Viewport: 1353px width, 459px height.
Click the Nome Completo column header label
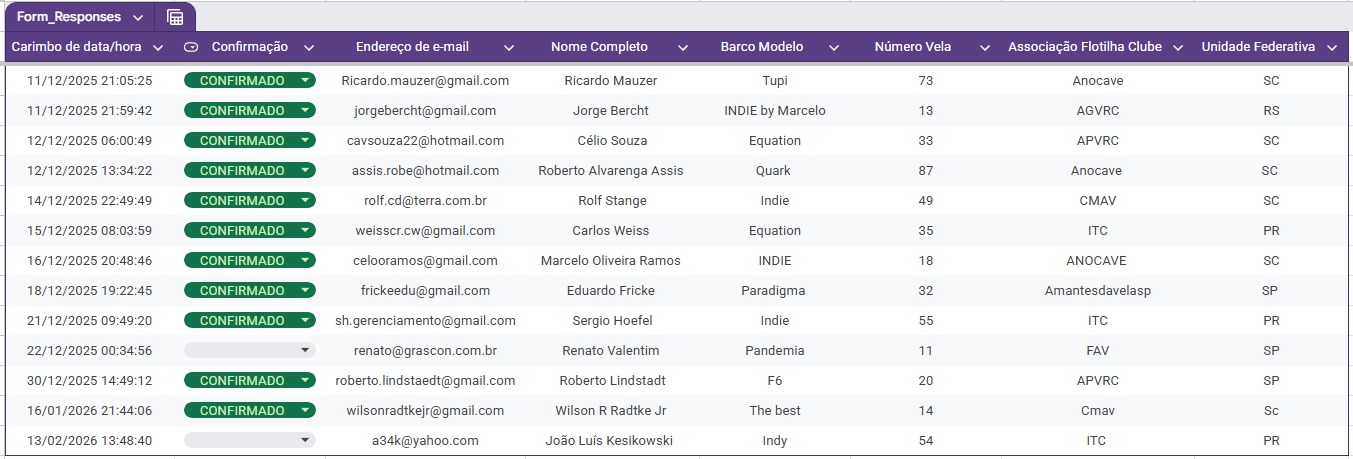pyautogui.click(x=599, y=47)
